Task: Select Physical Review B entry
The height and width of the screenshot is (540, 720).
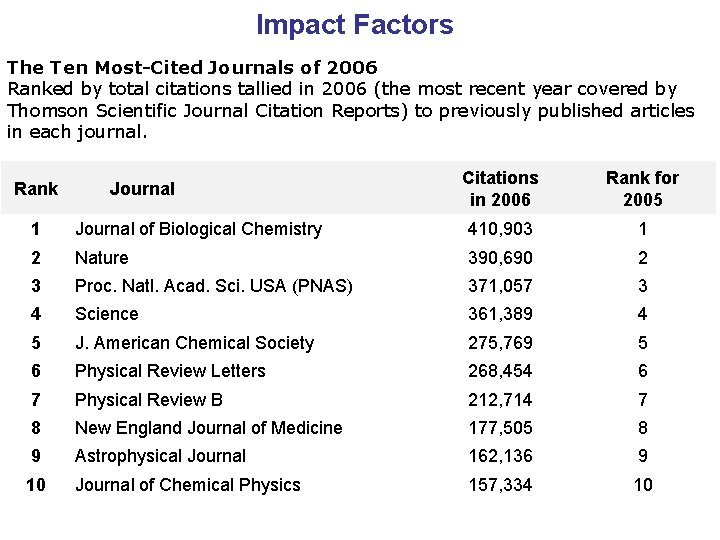Action: (x=149, y=400)
